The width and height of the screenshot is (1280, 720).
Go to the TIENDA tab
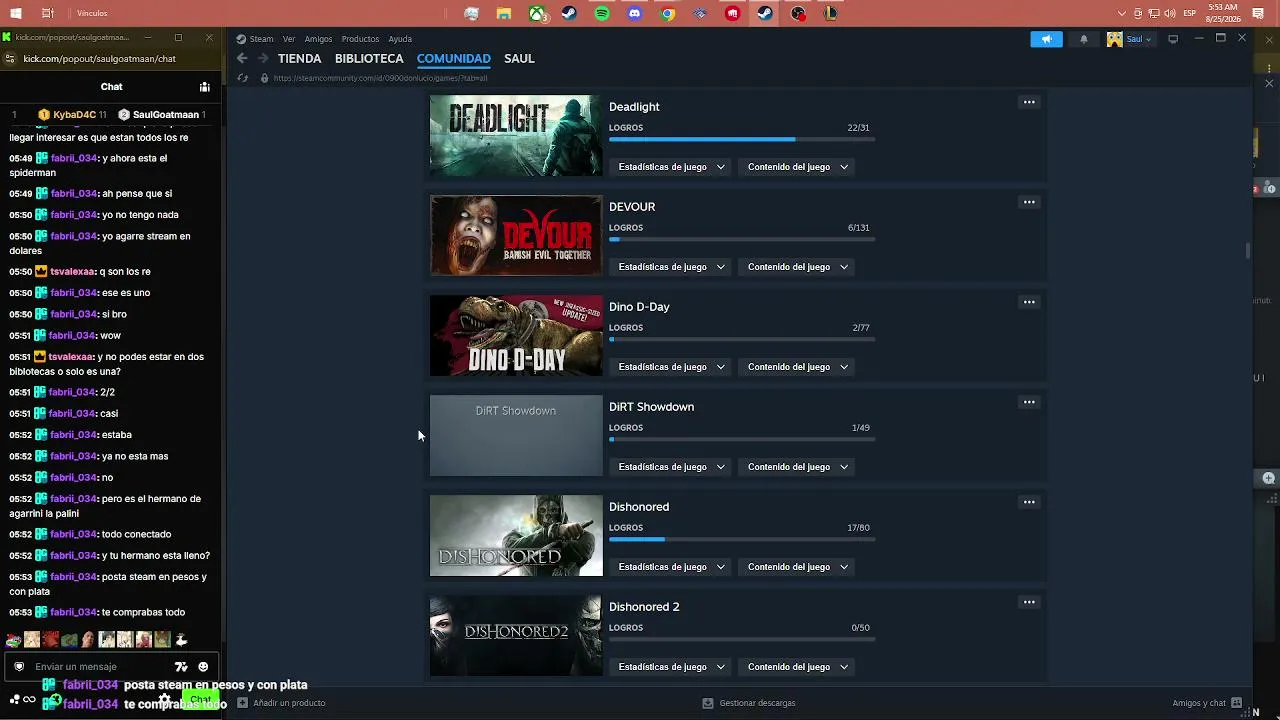300,59
